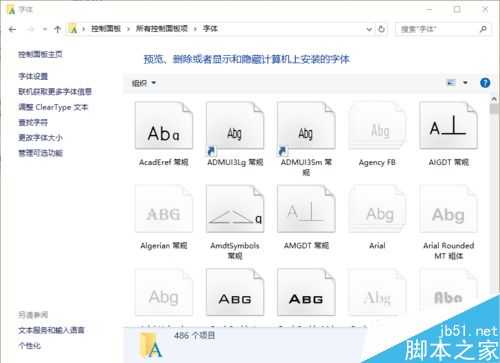Open 调整 ClearType 文本 link
This screenshot has width=500, height=363.
pos(53,107)
